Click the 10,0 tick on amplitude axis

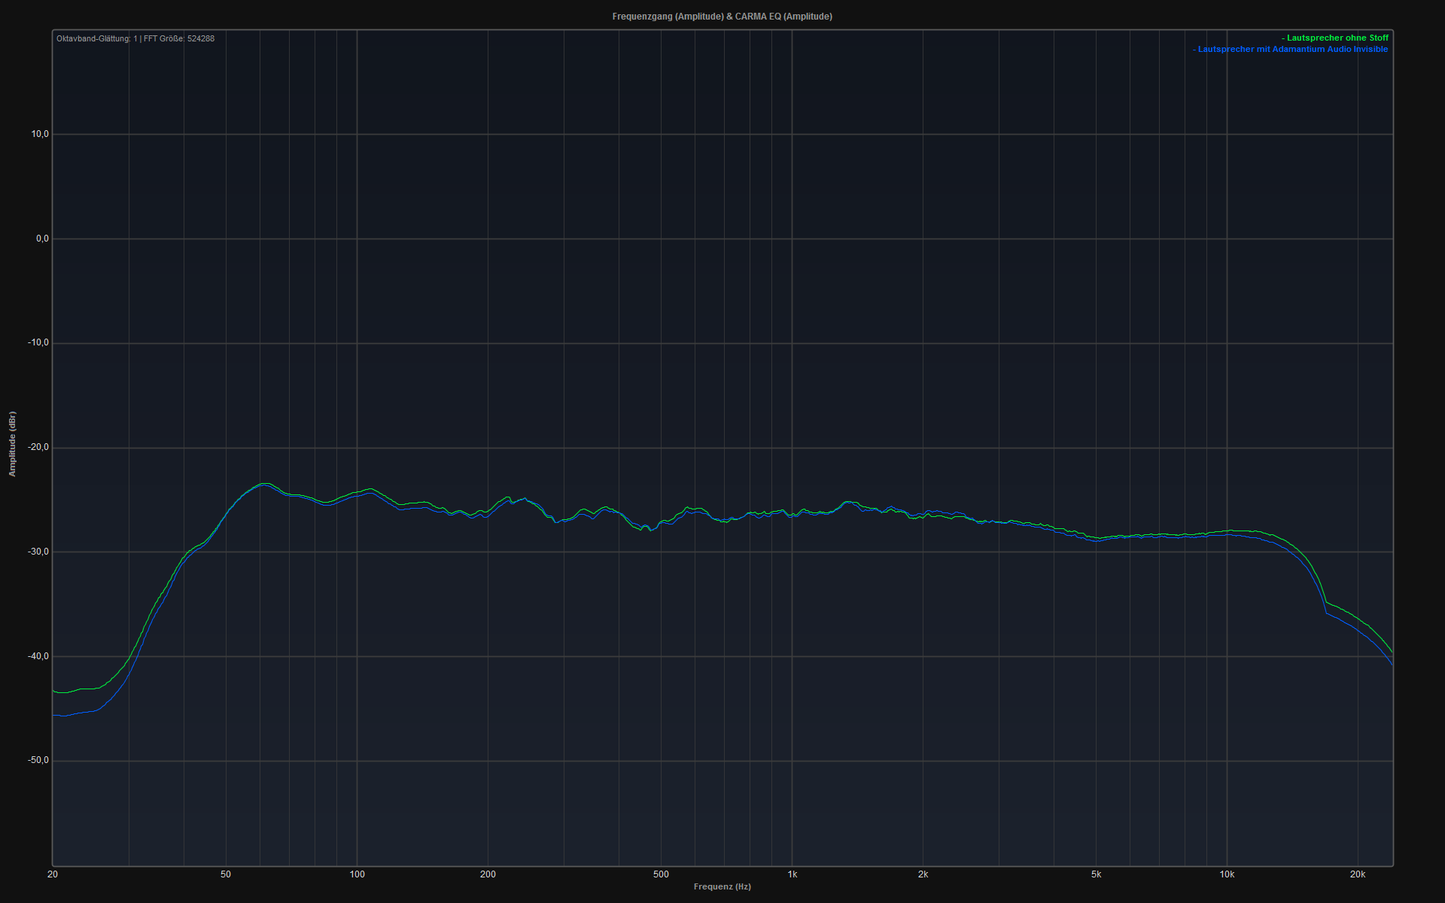point(40,134)
